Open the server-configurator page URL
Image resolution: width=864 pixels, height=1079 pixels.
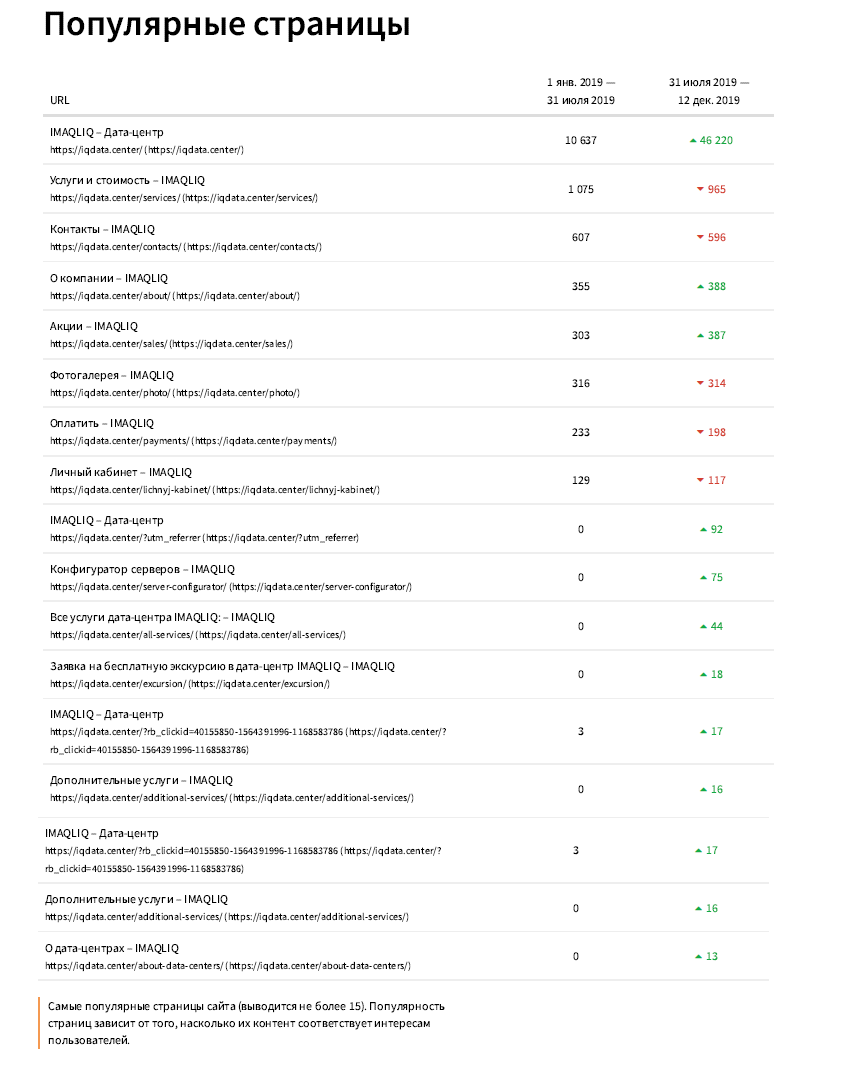(x=231, y=587)
